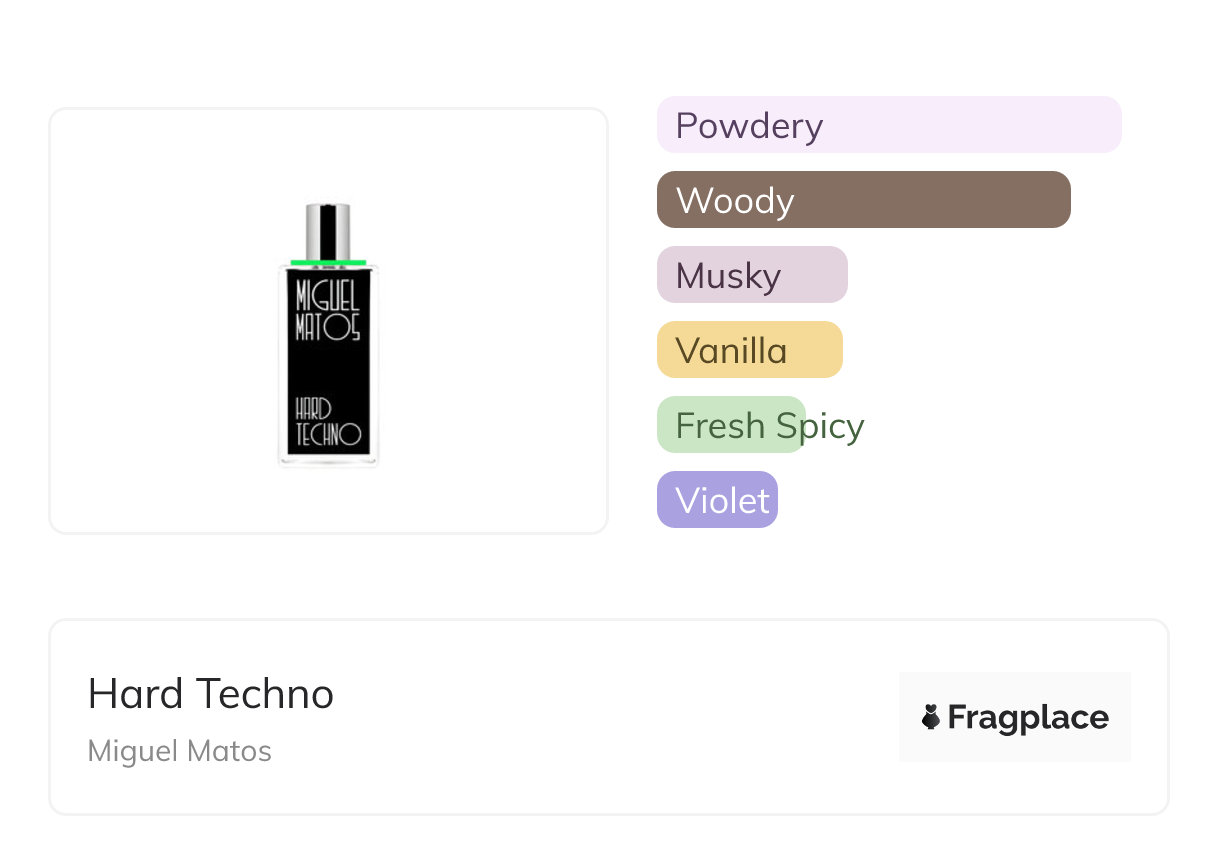The image size is (1218, 864).
Task: Click the silver cap of the bottle
Action: (328, 231)
